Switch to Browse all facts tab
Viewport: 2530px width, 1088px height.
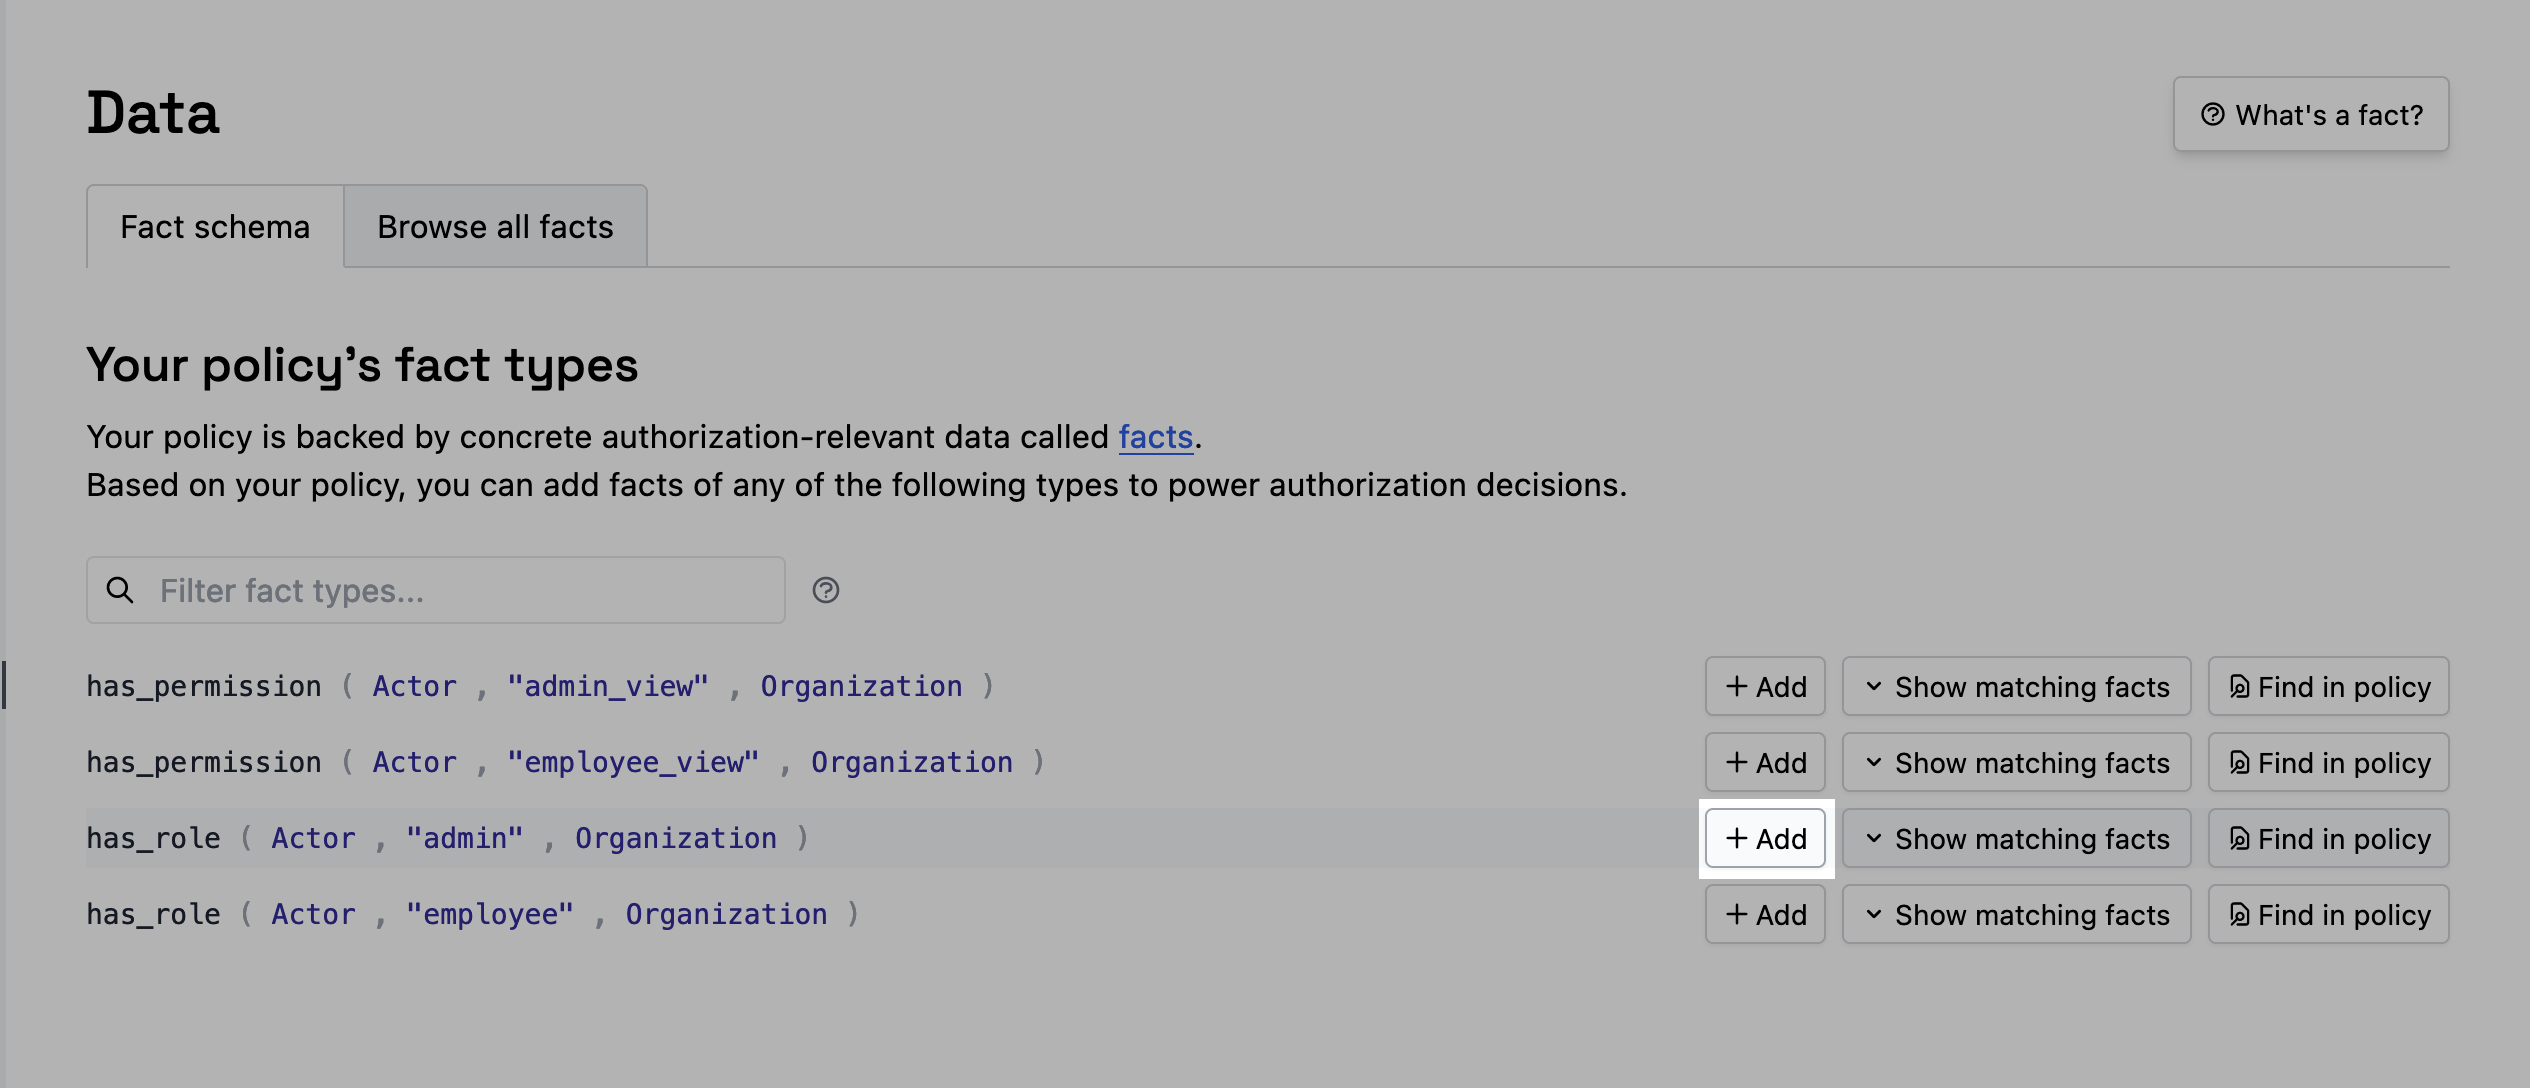coord(495,227)
